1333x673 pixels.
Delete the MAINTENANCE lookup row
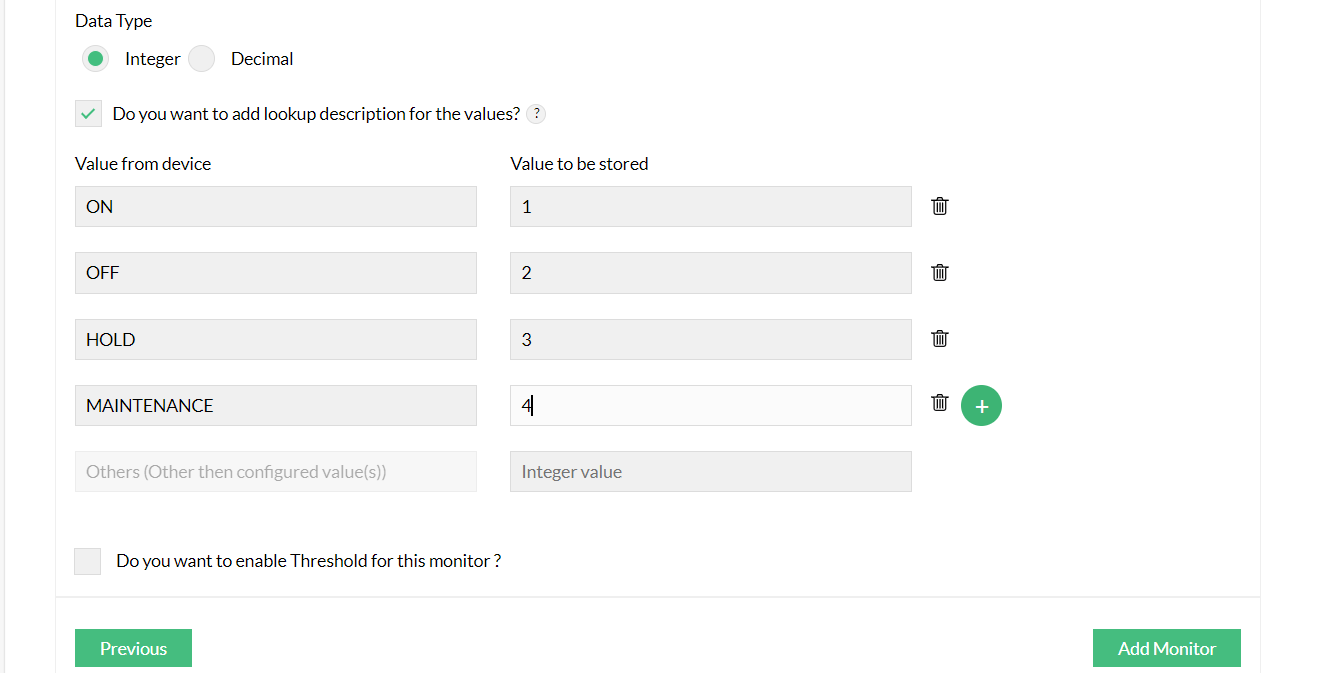coord(940,403)
